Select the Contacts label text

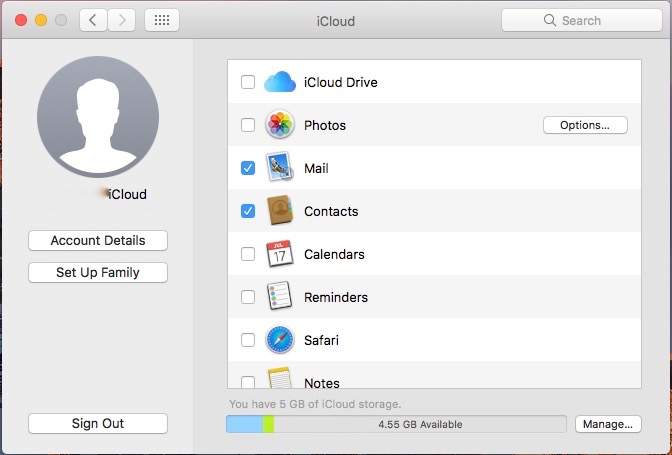point(331,211)
